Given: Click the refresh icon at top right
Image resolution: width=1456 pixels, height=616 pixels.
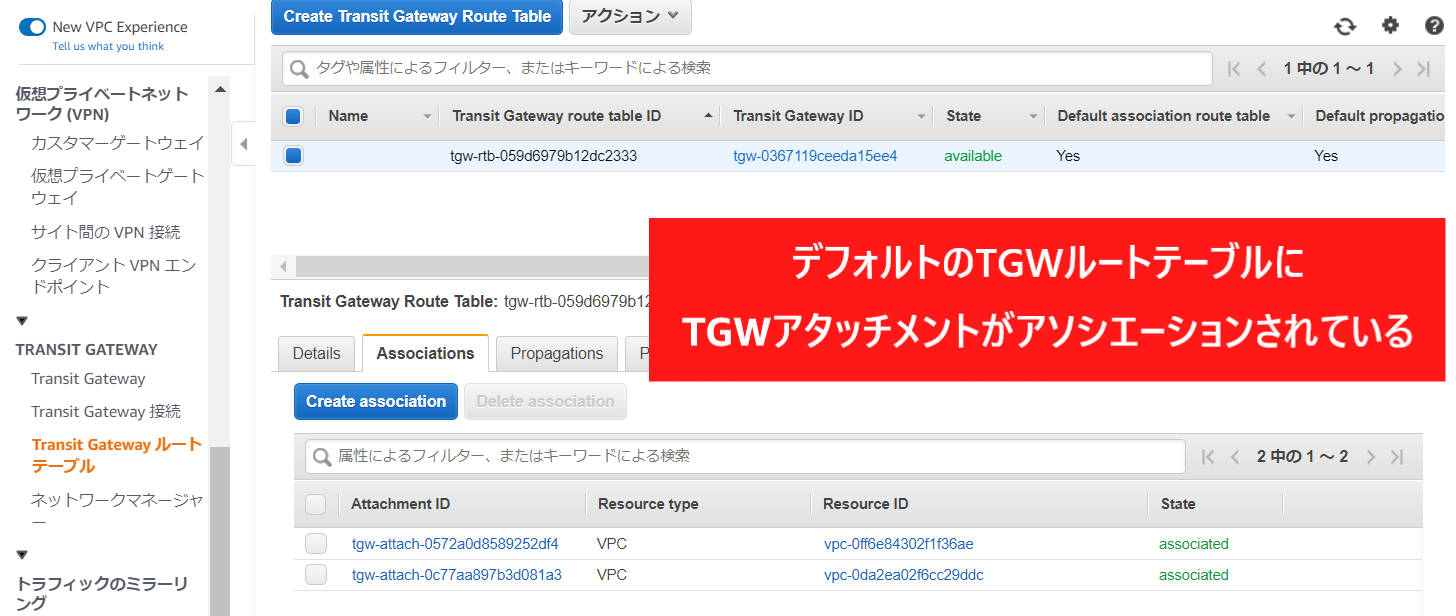Looking at the screenshot, I should [1345, 27].
